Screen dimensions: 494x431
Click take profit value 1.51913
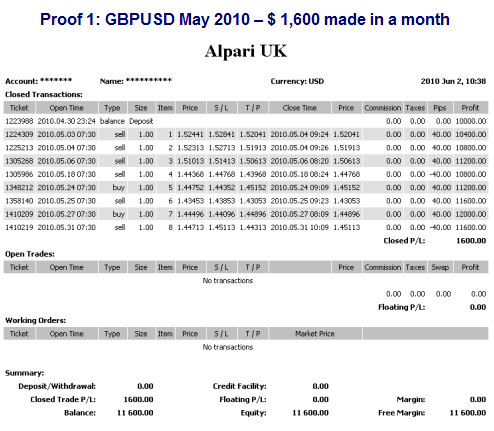pos(253,148)
